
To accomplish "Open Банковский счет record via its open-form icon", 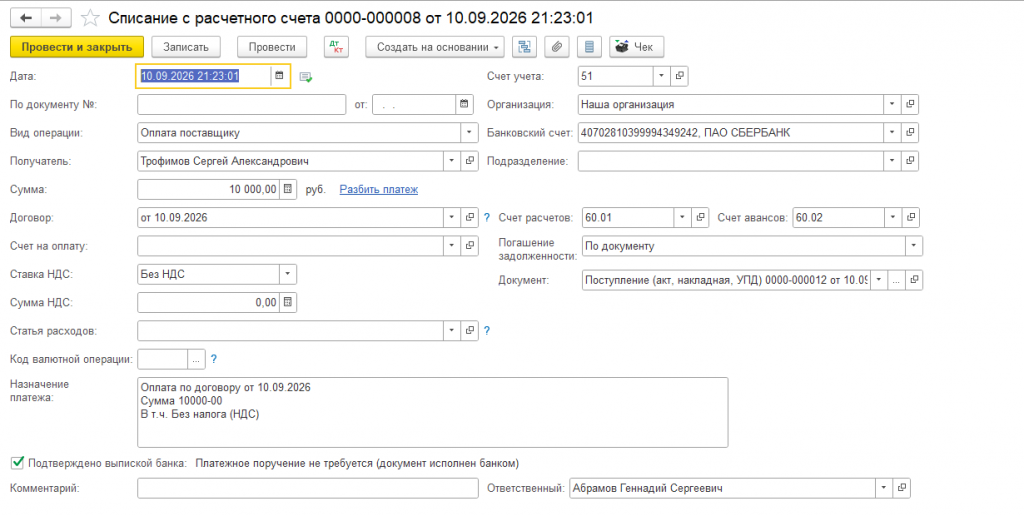I will 910,133.
